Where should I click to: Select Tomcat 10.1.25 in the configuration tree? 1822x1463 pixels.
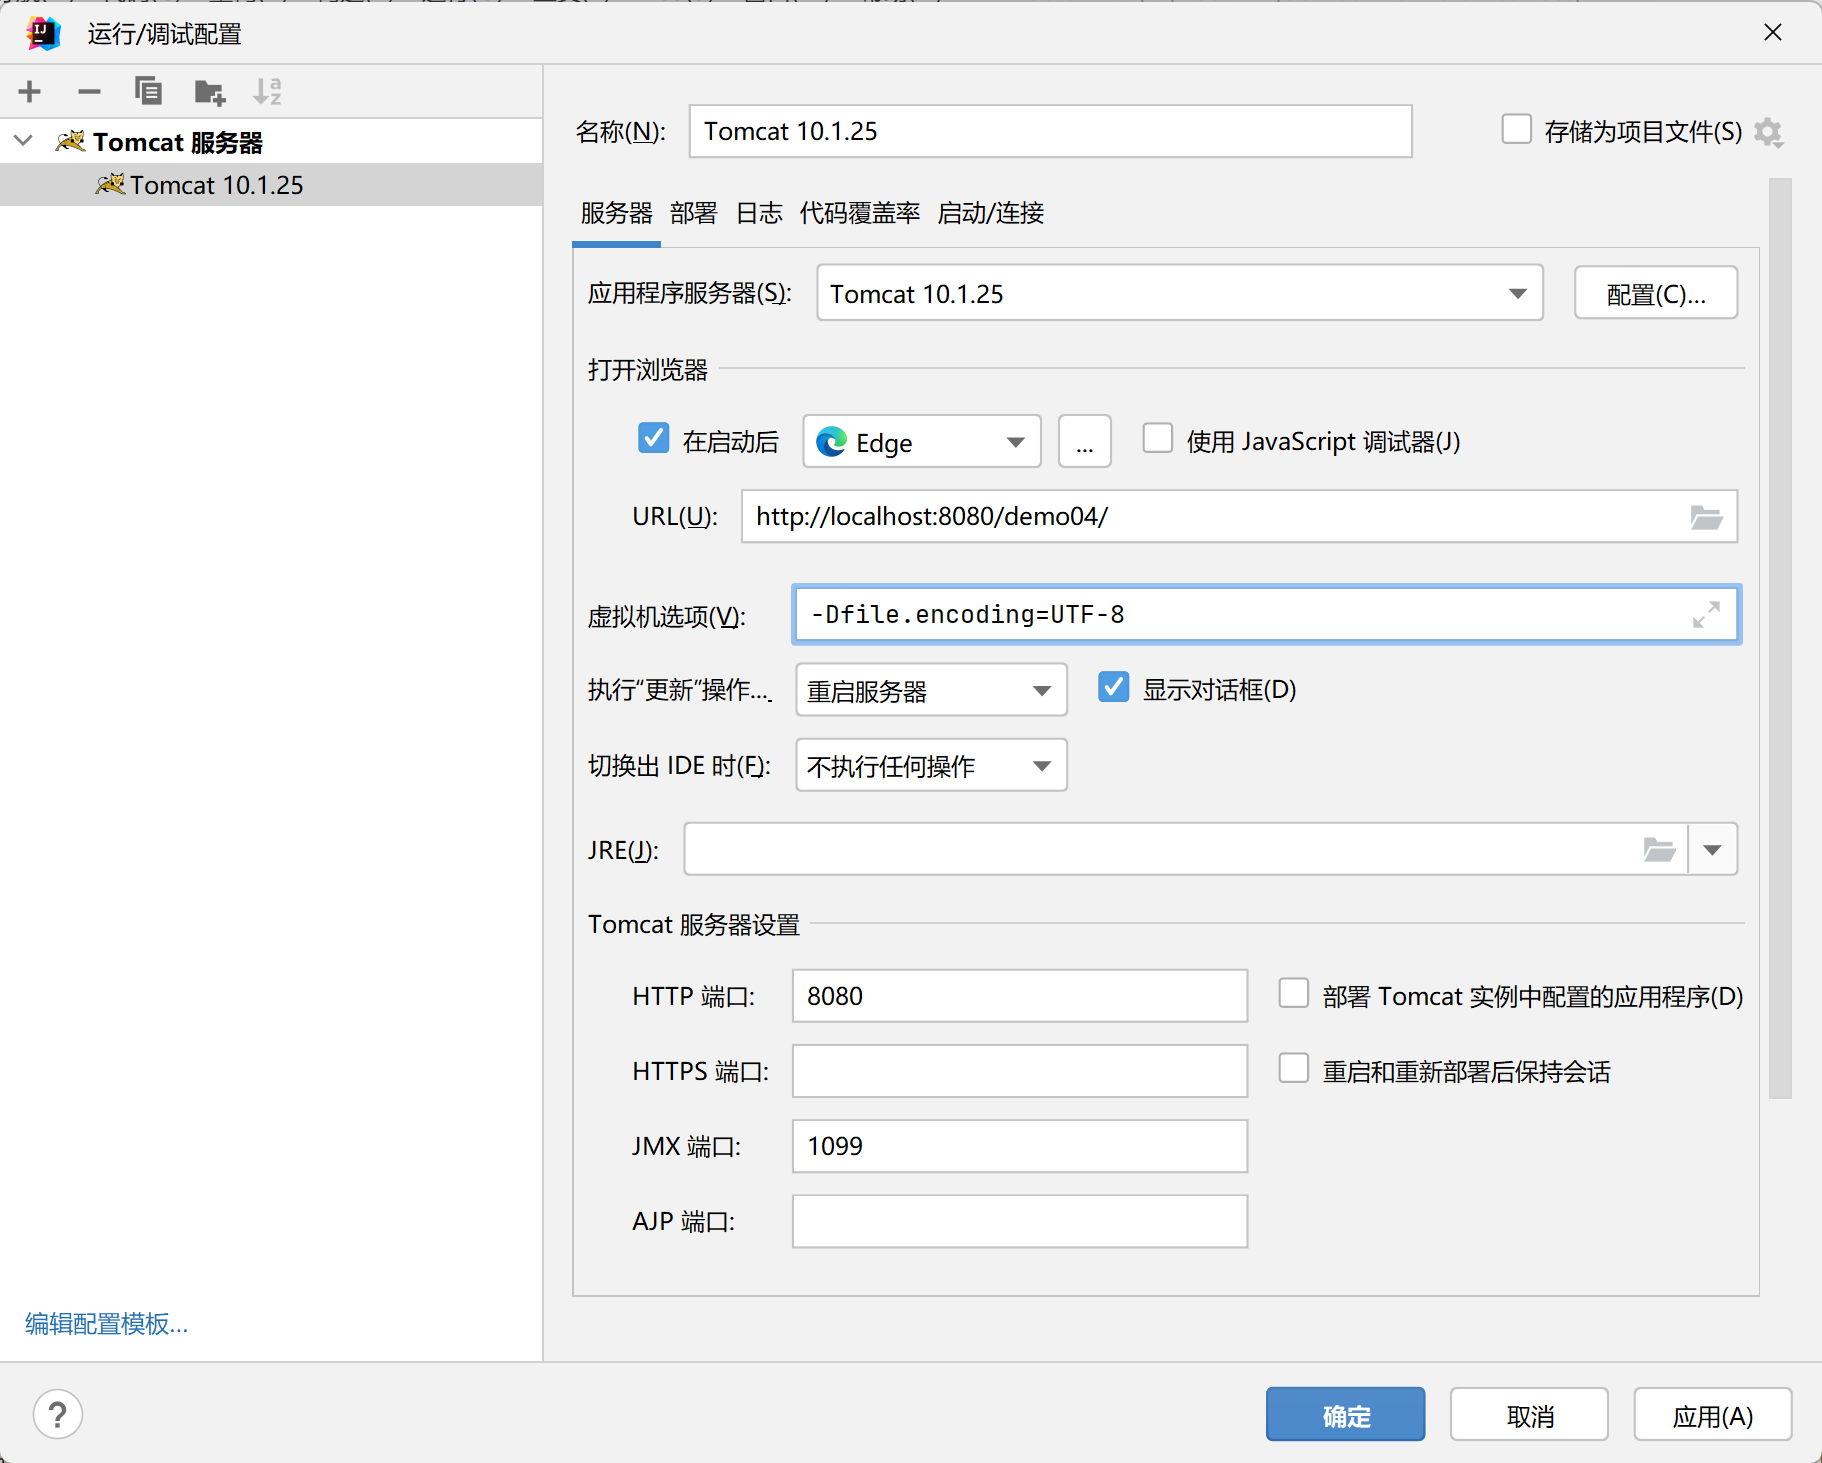[271, 185]
